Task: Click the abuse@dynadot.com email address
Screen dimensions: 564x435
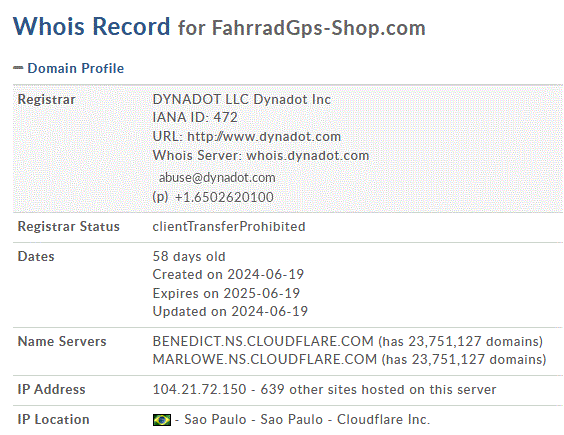Action: 217,177
